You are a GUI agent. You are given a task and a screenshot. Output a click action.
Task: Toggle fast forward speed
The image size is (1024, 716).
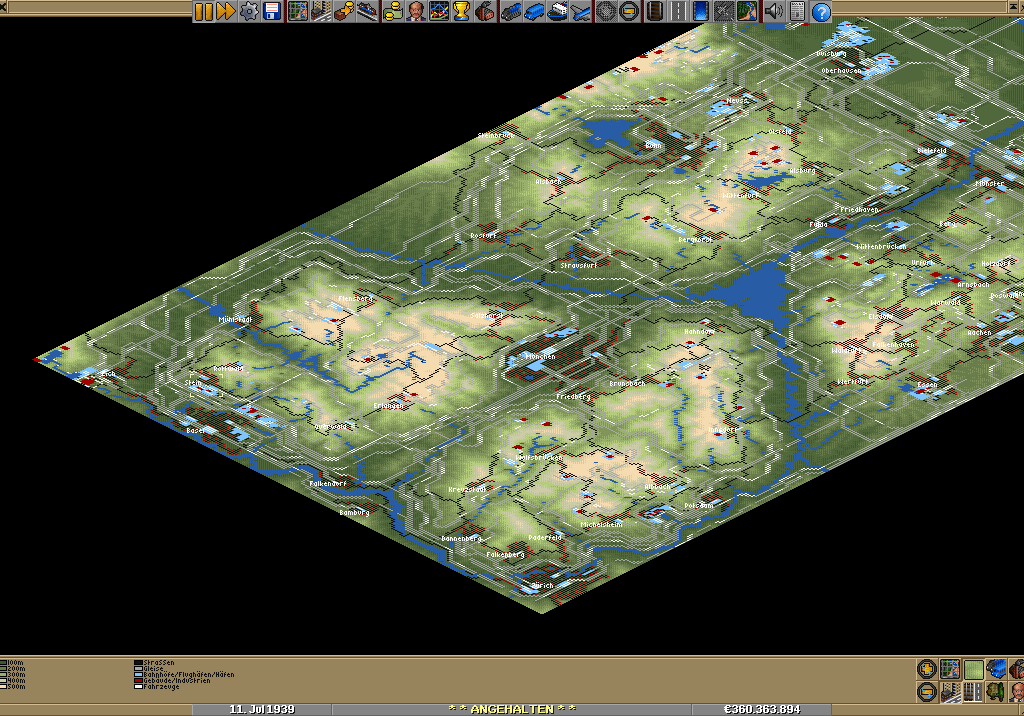pos(225,12)
